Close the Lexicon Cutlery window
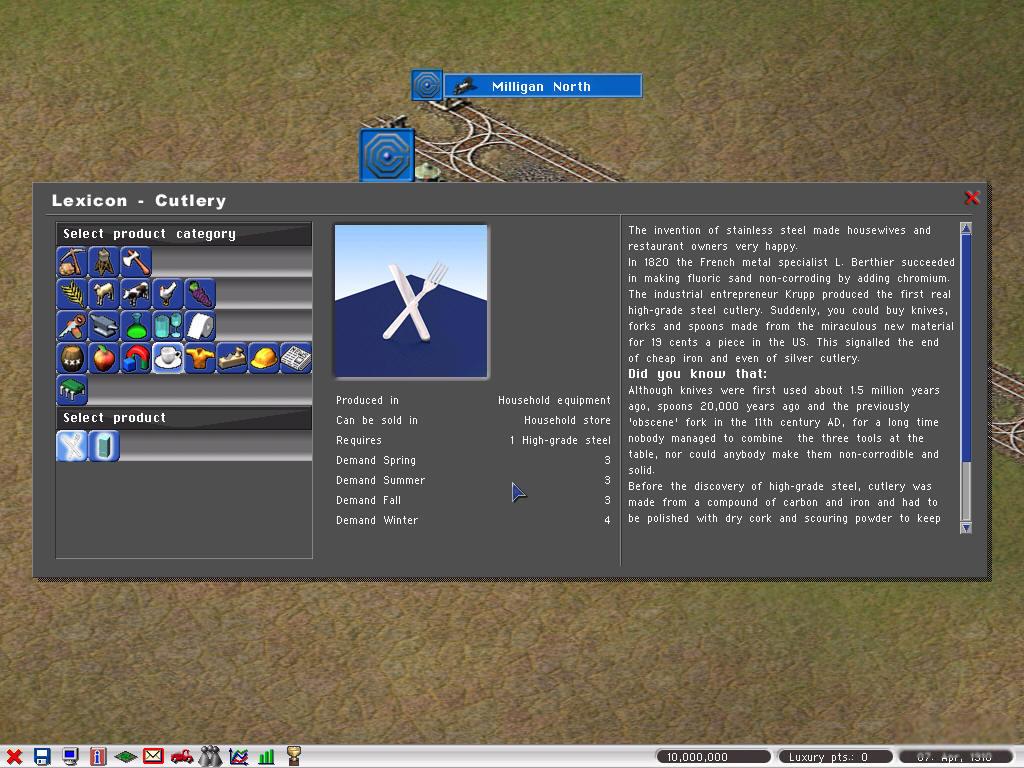1024x768 pixels. 972,198
